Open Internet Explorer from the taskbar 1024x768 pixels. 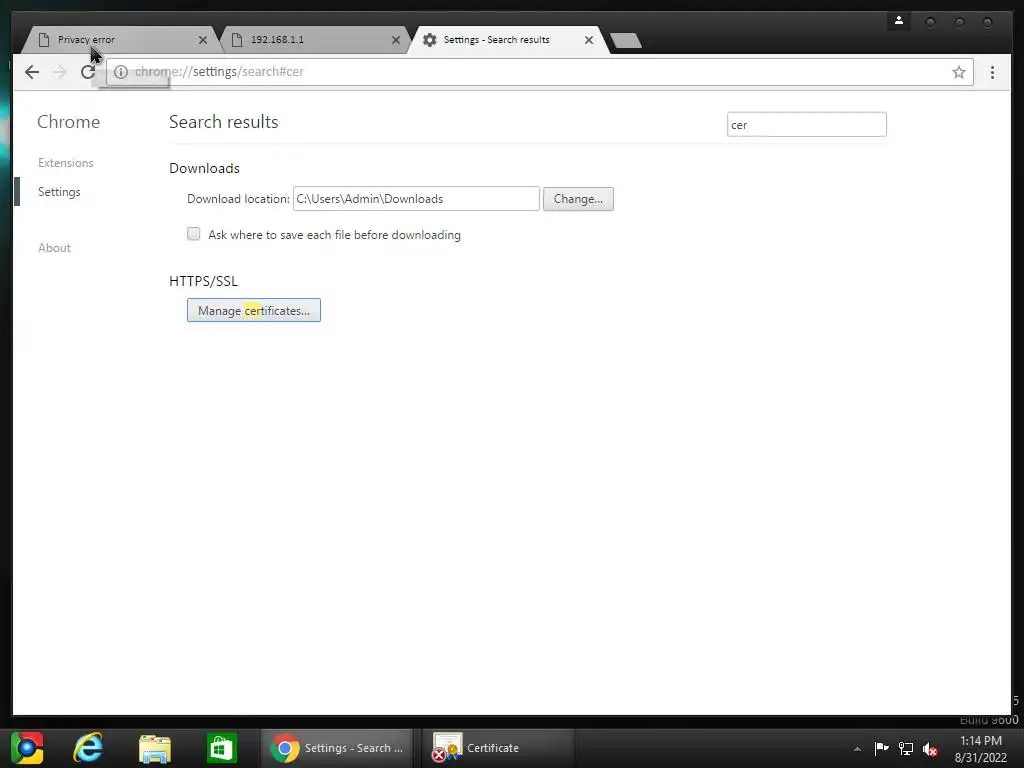[x=88, y=748]
